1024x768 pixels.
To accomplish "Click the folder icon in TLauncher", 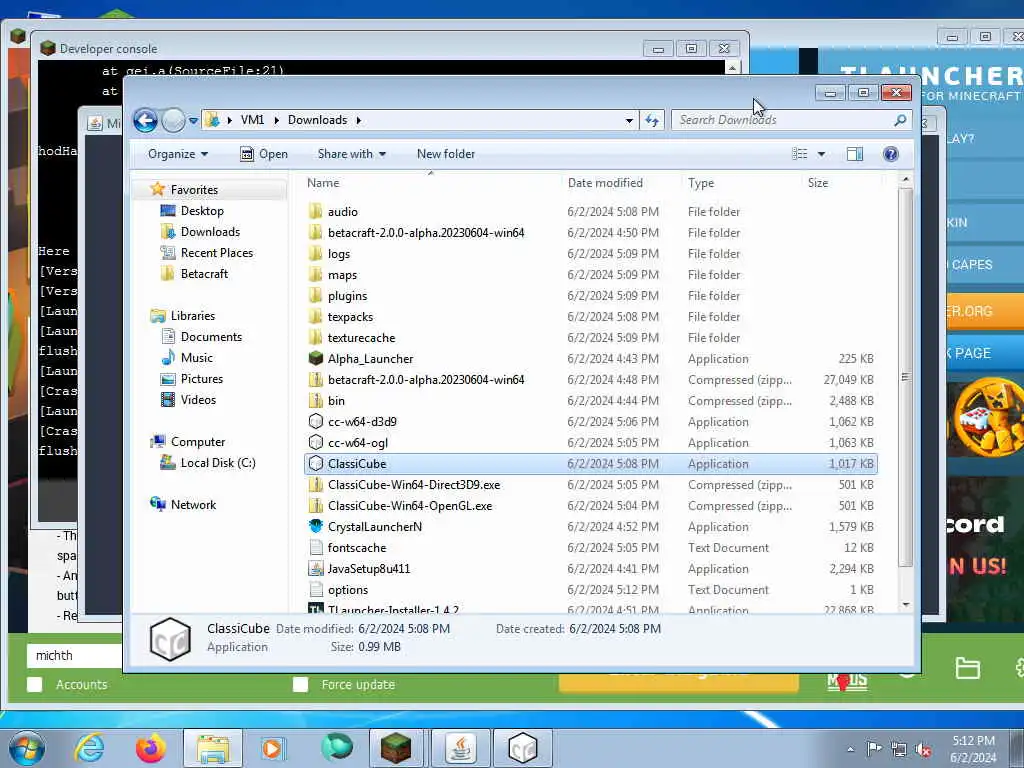I will click(x=967, y=668).
